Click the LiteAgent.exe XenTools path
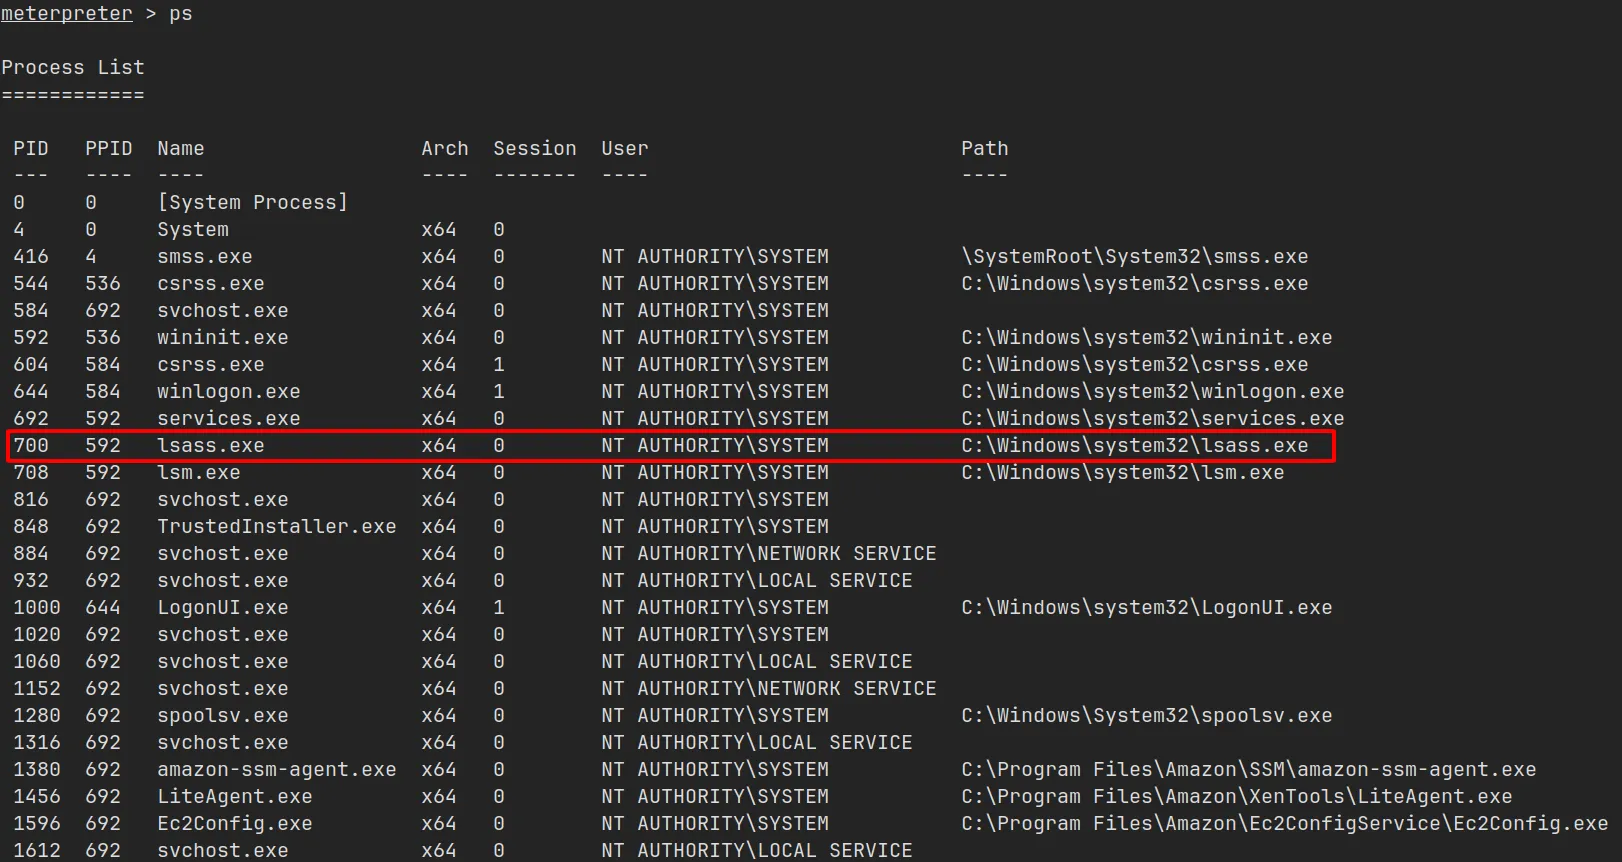This screenshot has width=1622, height=862. point(1236,797)
